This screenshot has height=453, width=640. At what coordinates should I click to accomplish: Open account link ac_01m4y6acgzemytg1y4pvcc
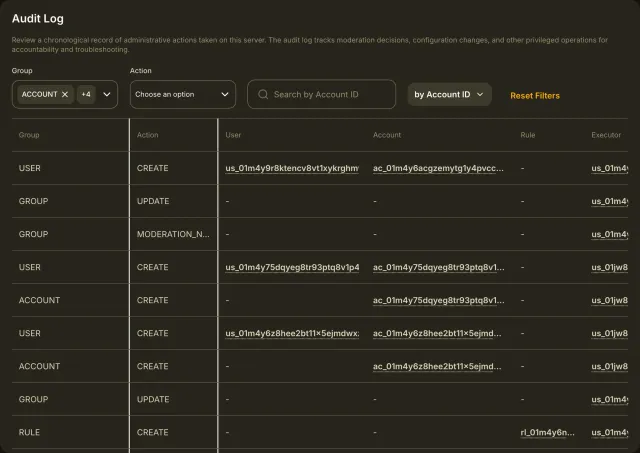tap(438, 168)
